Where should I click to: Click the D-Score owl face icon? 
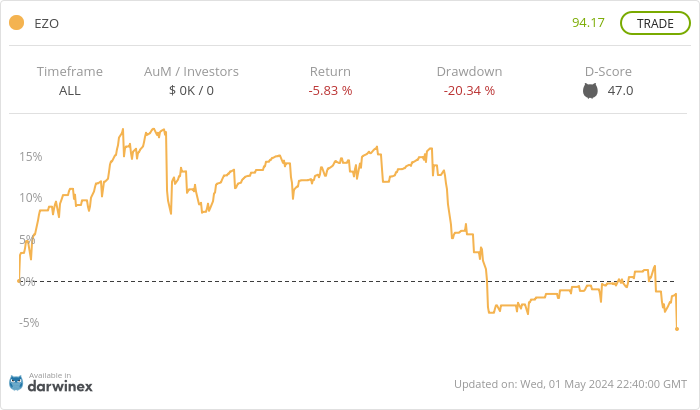click(590, 91)
